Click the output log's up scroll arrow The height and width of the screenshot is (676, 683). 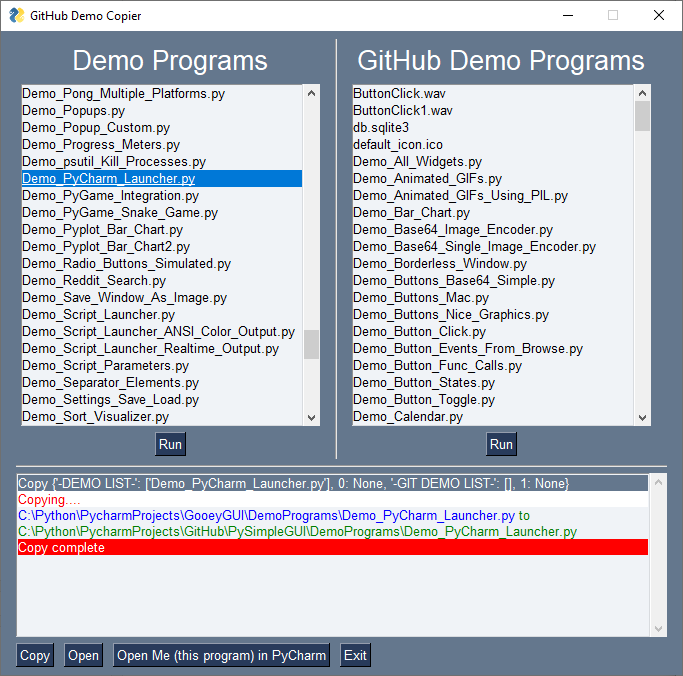pos(658,482)
